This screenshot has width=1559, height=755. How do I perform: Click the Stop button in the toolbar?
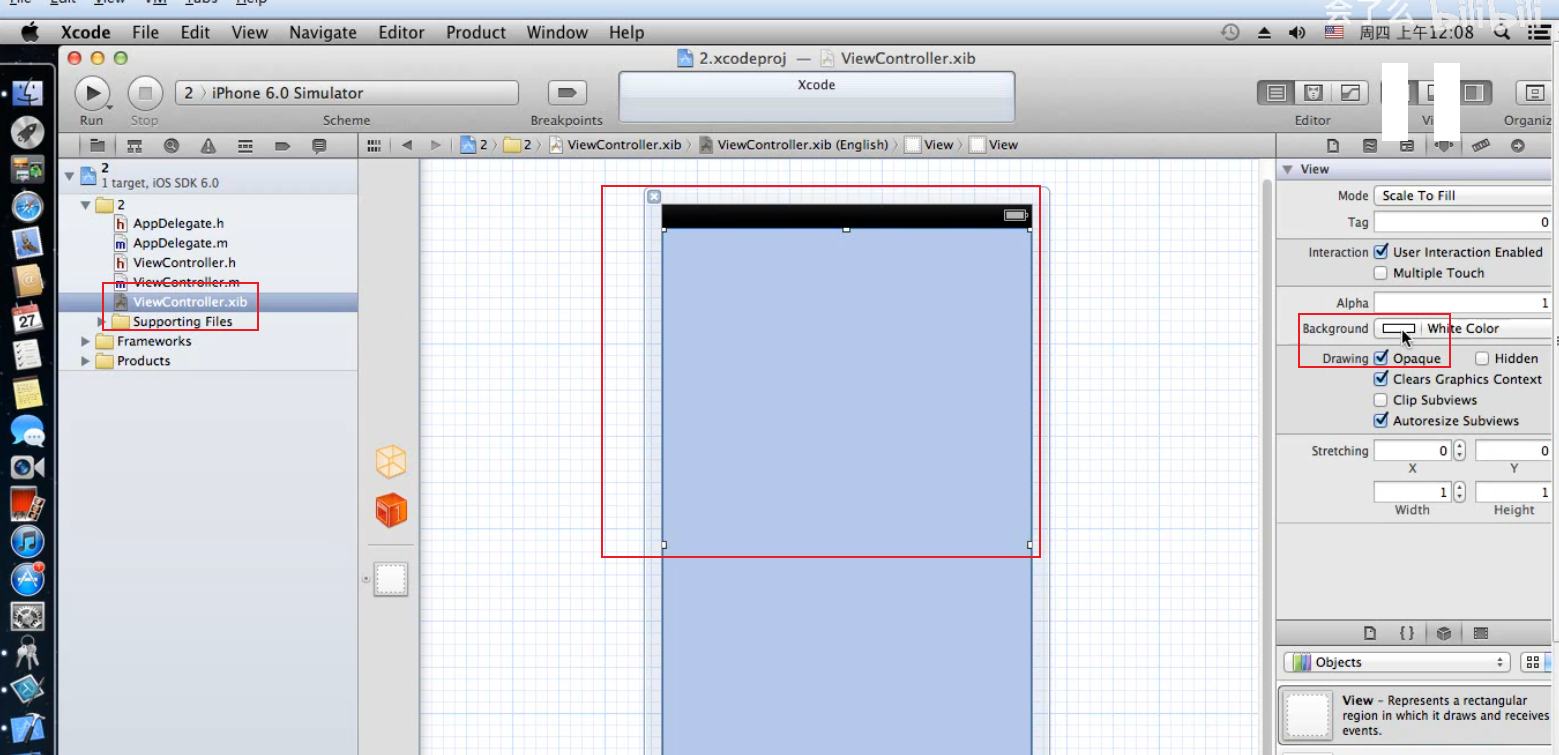[x=145, y=93]
